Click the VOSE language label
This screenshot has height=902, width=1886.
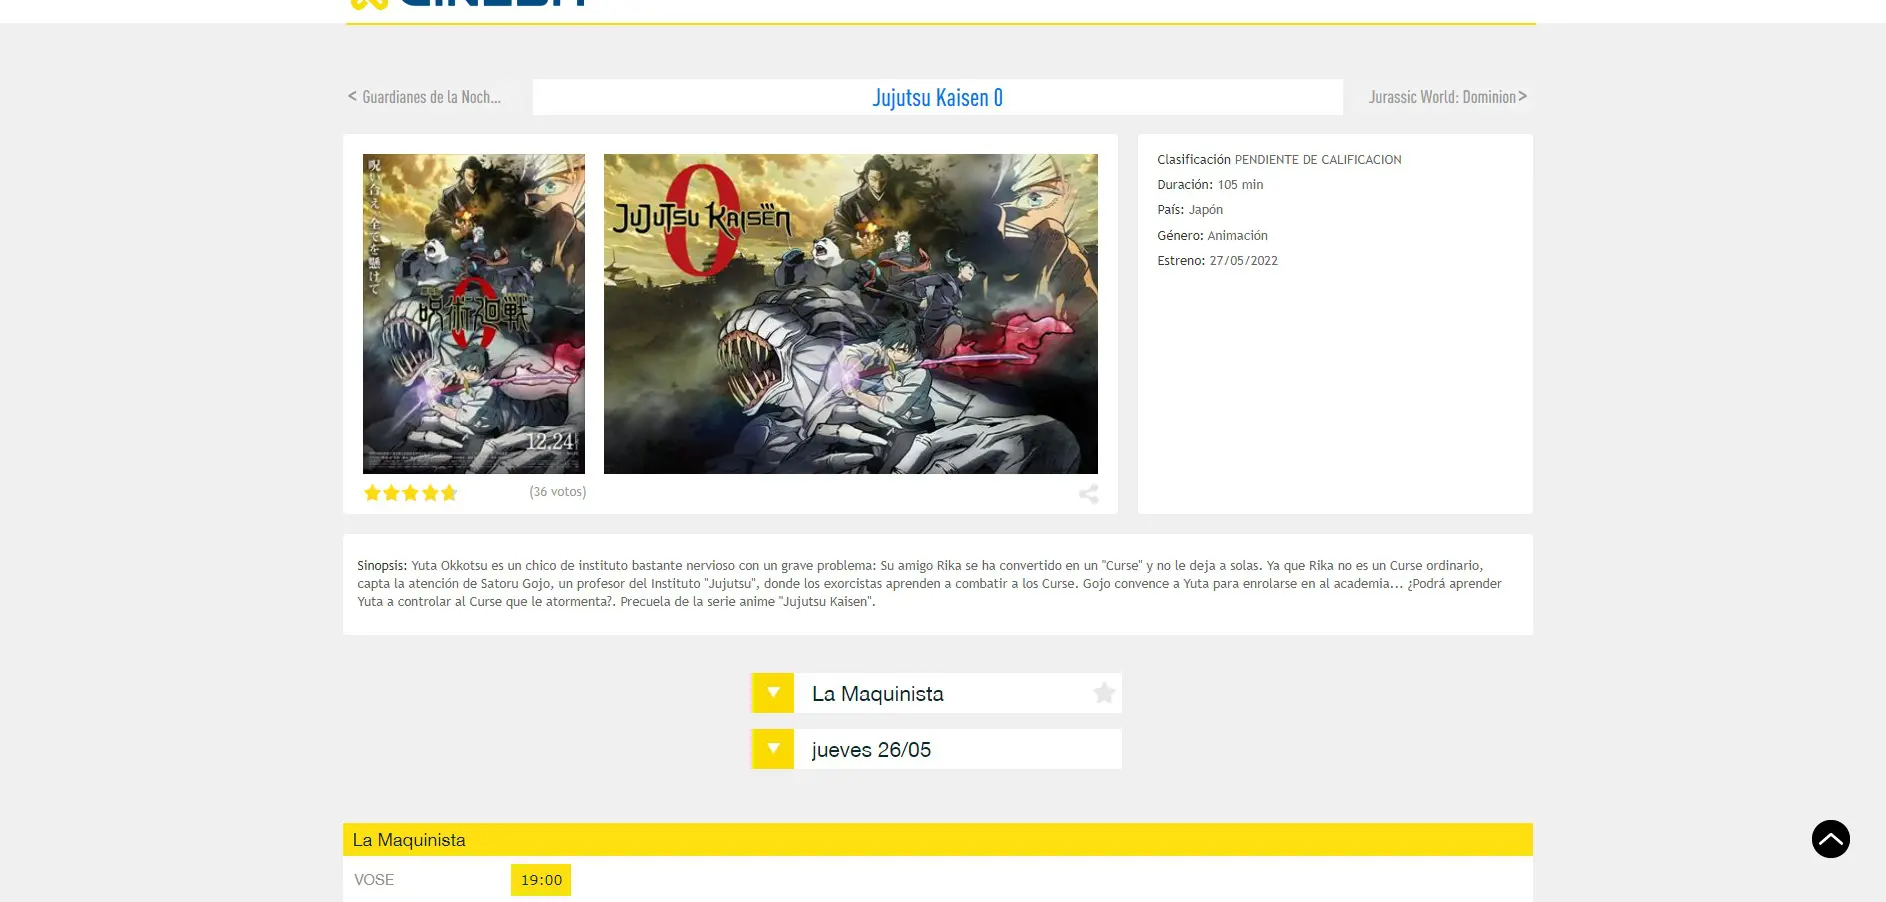pyautogui.click(x=374, y=880)
